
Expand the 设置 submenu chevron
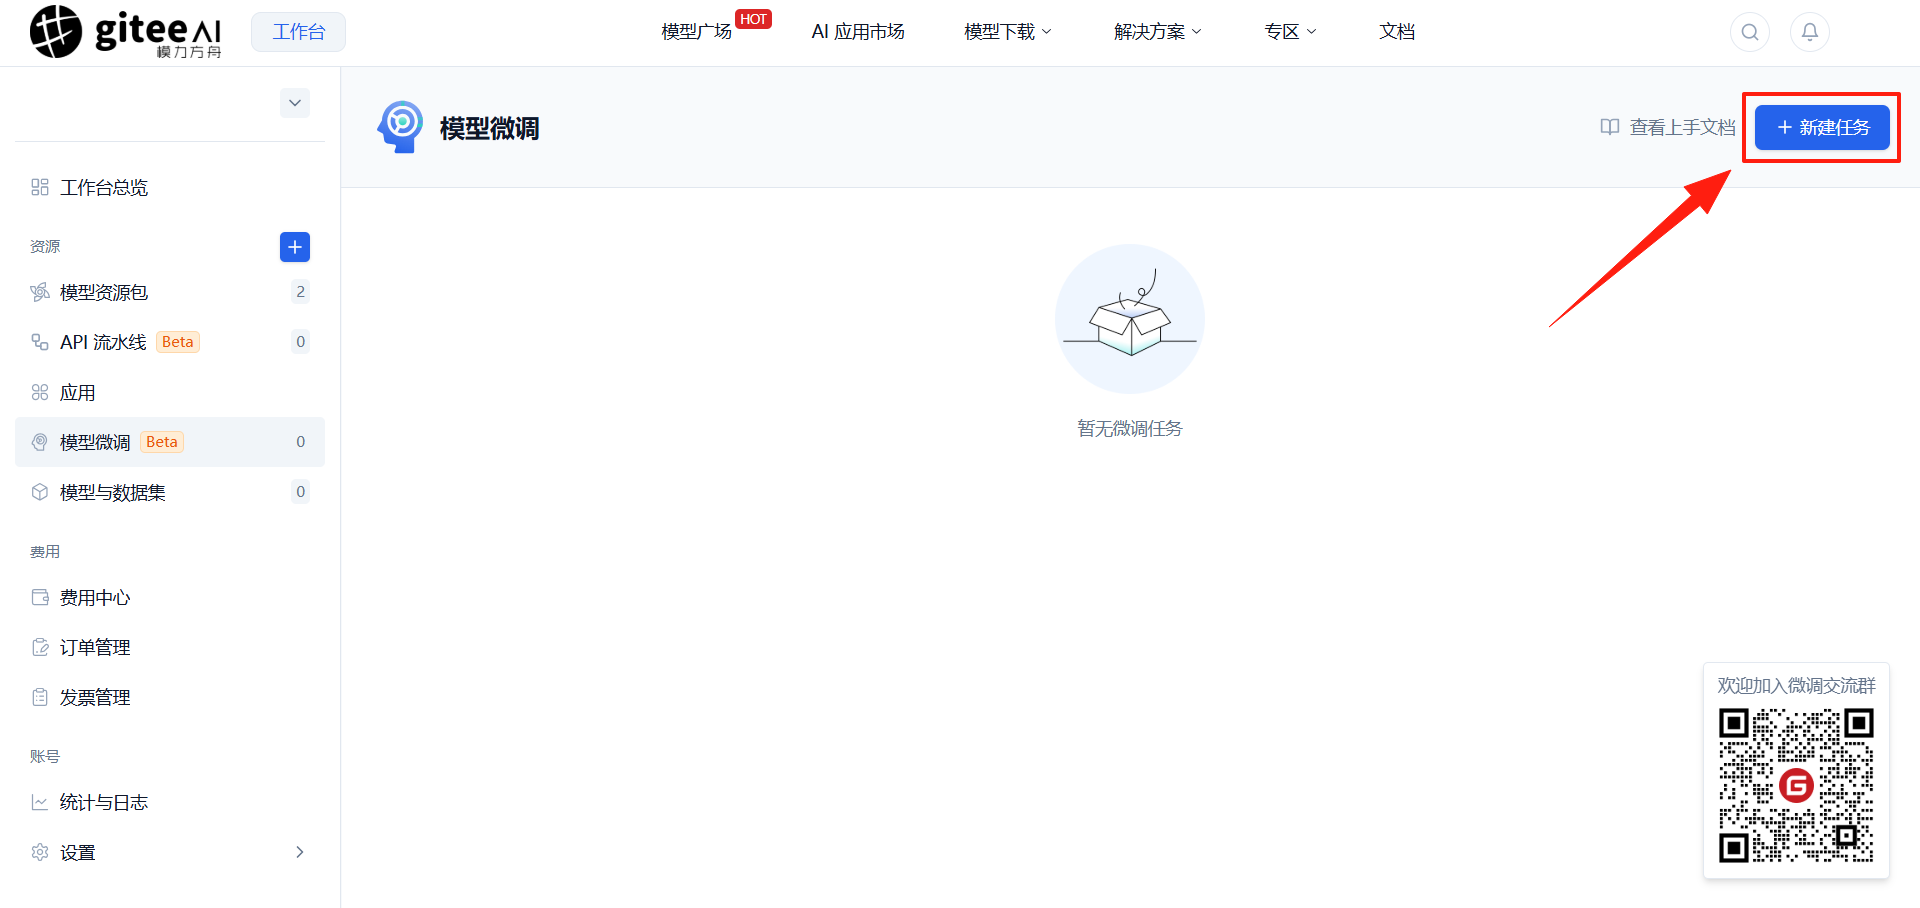point(299,852)
